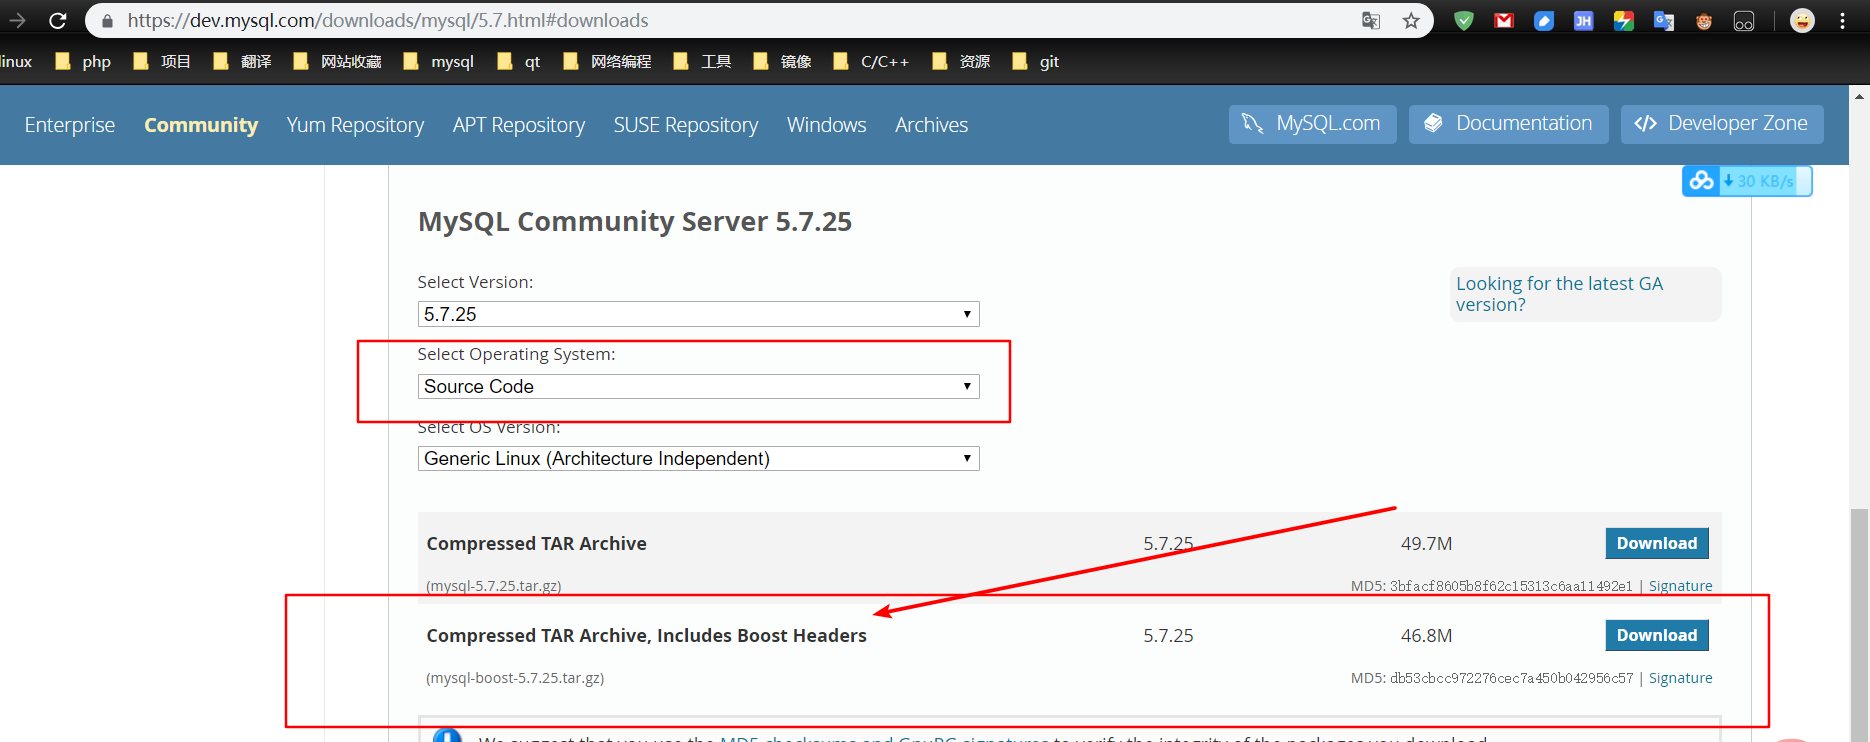
Task: Click the cloud download speed widget
Action: (x=1747, y=181)
